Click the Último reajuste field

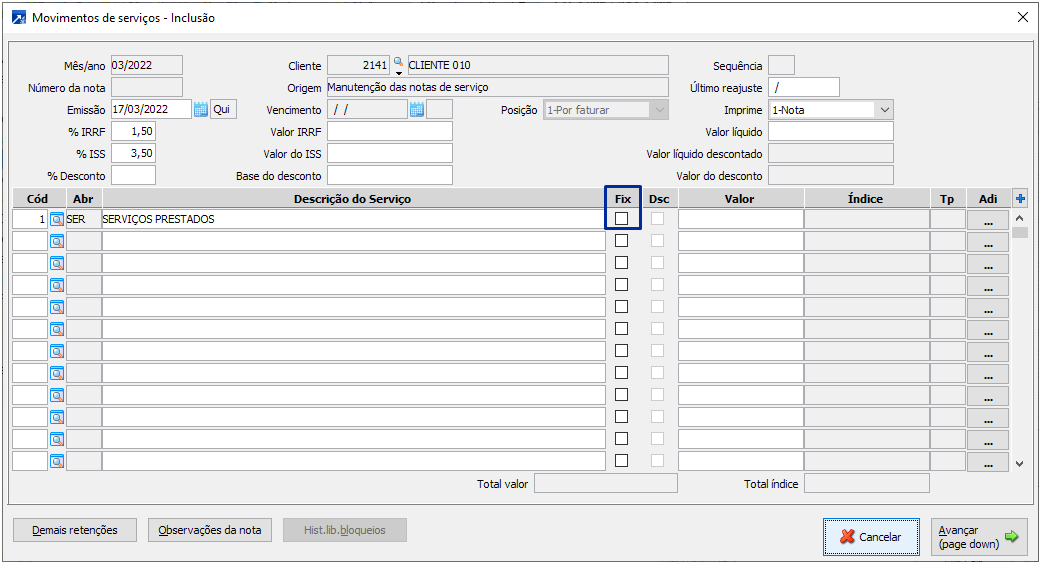pyautogui.click(x=804, y=87)
